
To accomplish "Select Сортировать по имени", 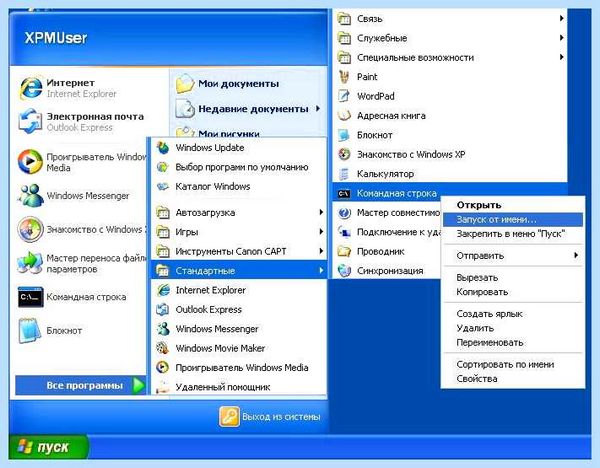I will click(x=513, y=364).
